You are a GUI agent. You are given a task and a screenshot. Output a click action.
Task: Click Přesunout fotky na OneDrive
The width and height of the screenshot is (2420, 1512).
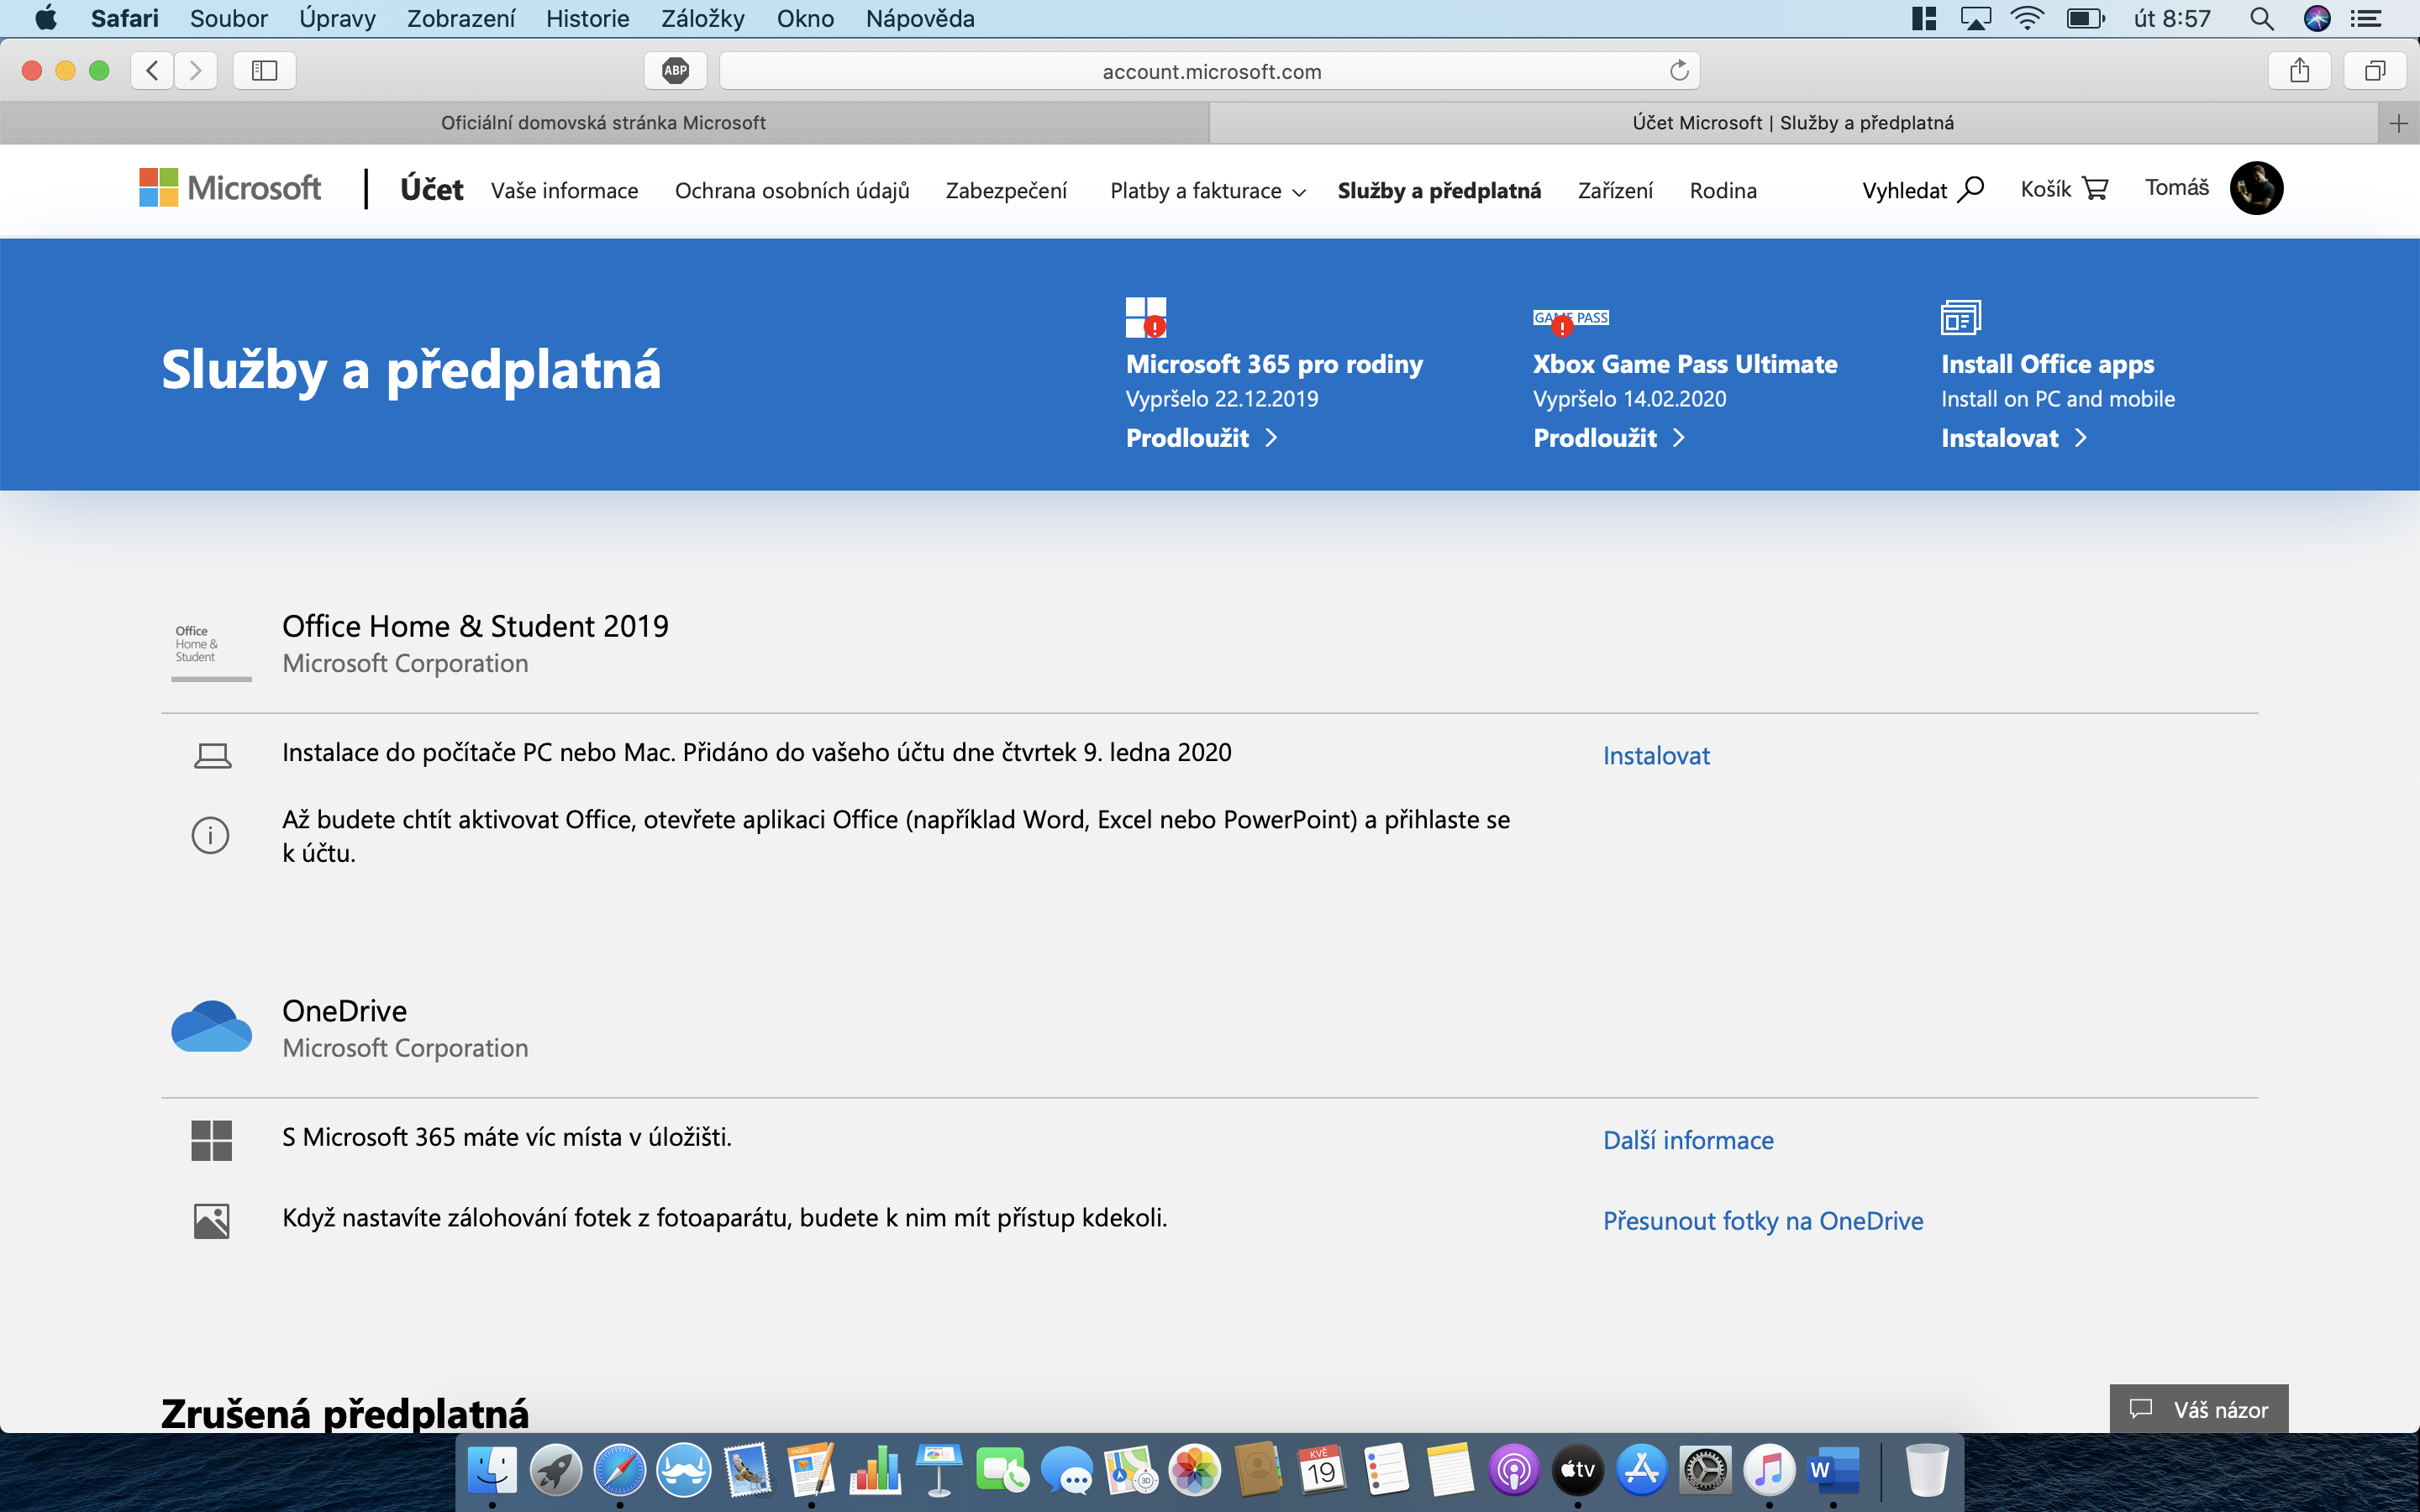click(1763, 1221)
